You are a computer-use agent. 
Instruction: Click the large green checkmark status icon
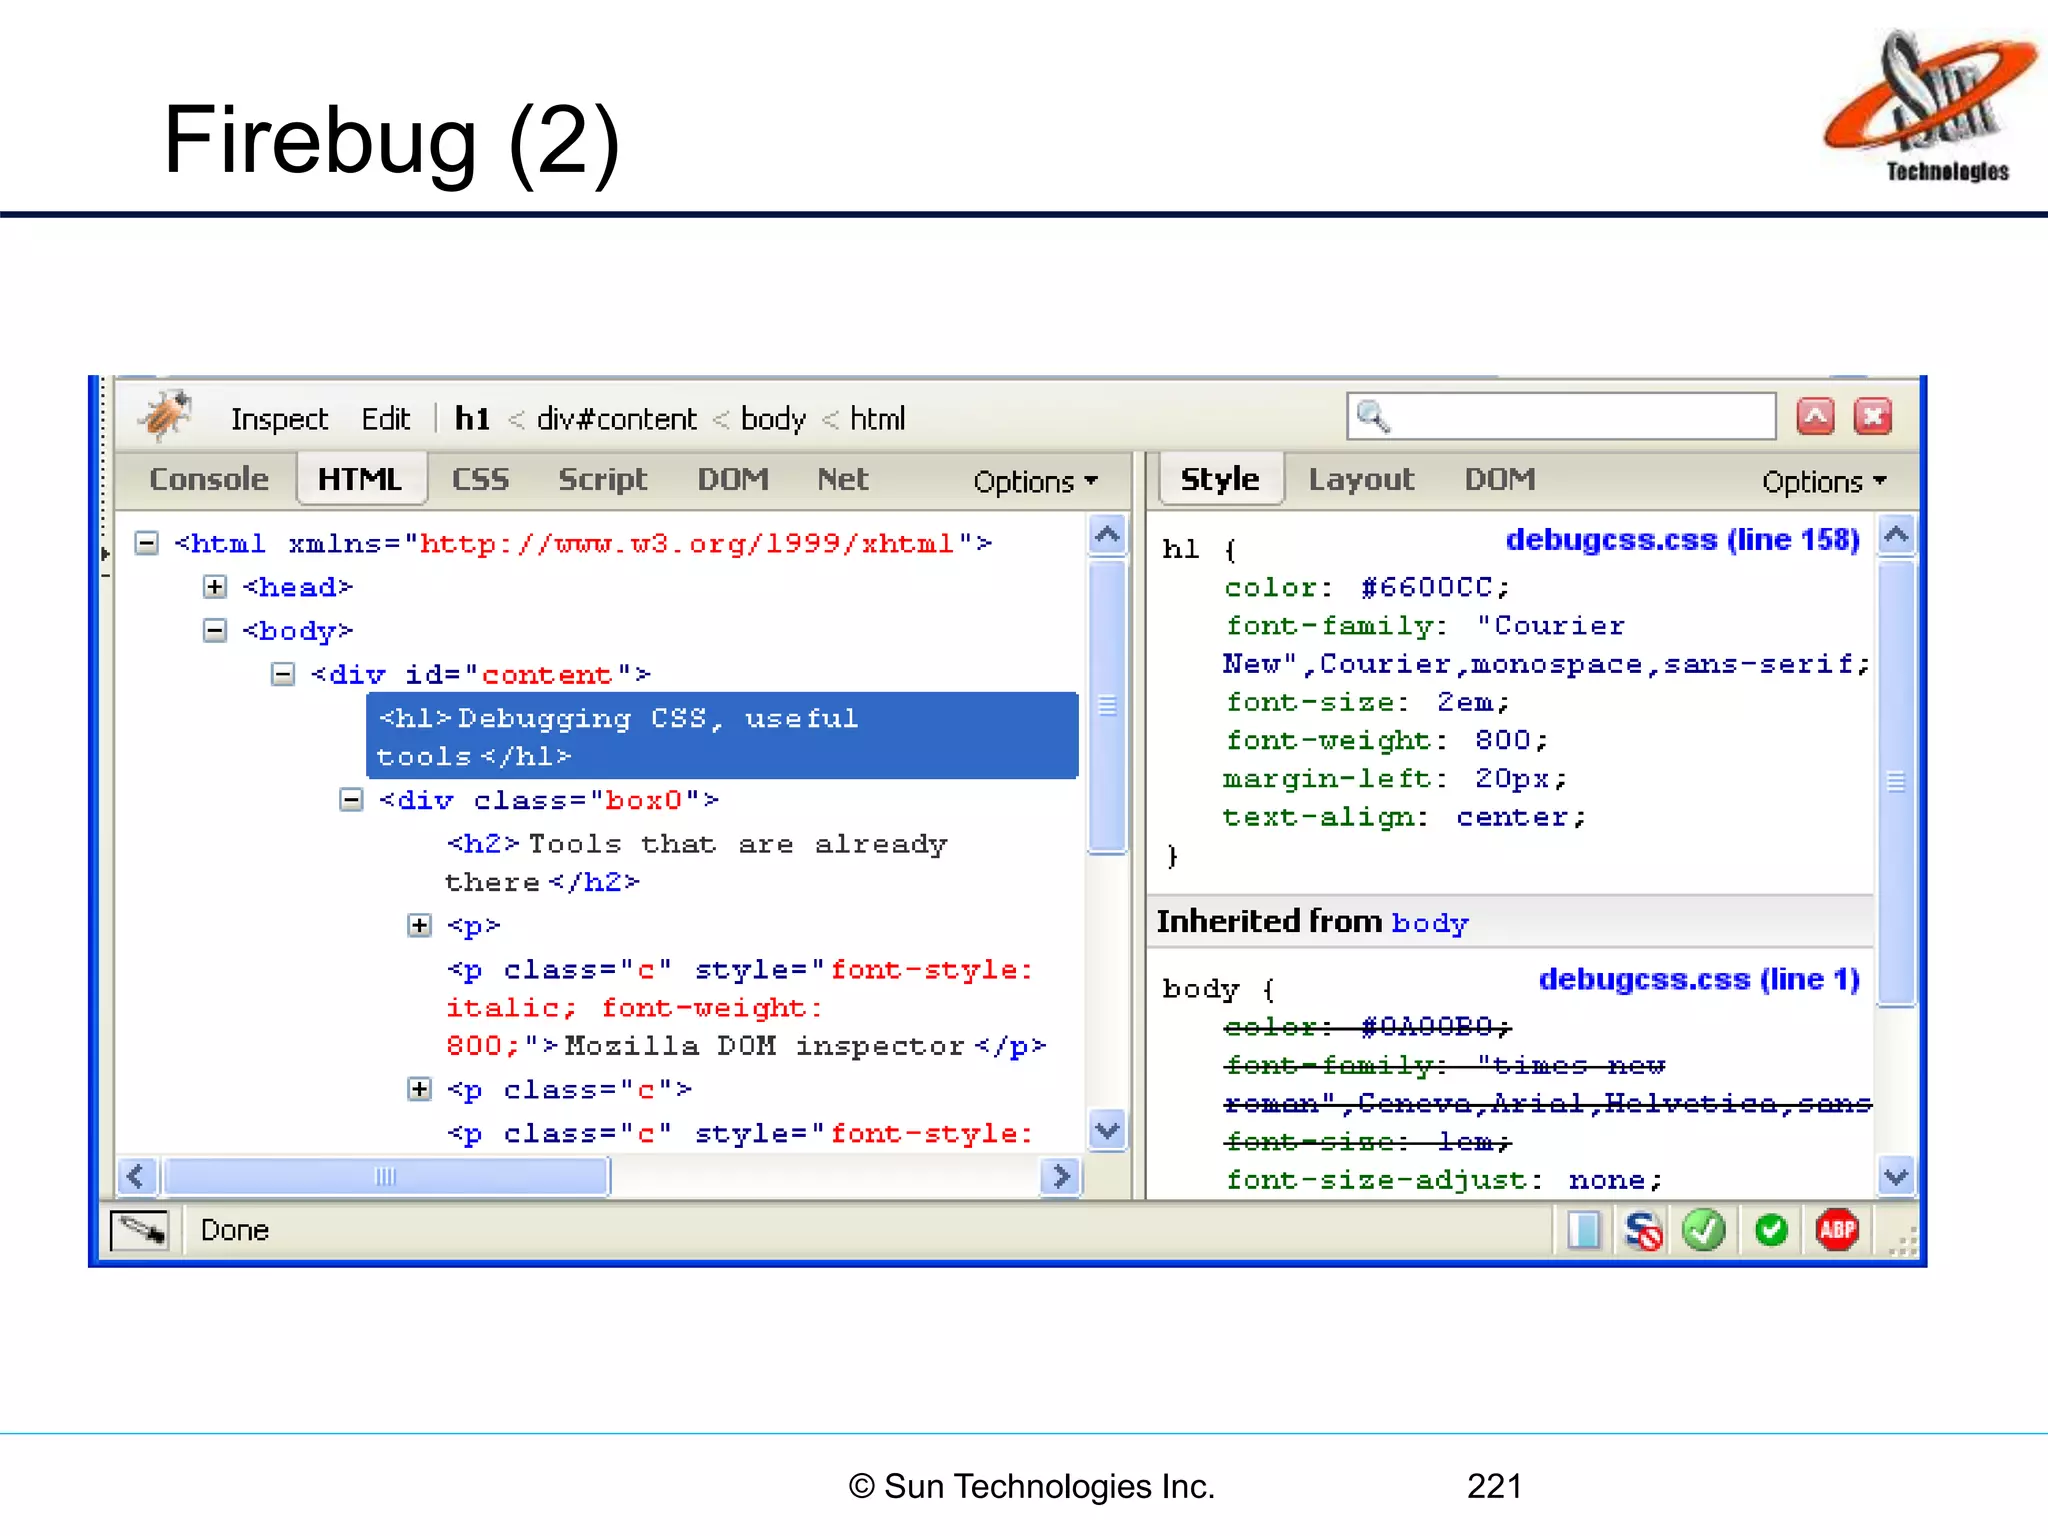(x=1704, y=1230)
